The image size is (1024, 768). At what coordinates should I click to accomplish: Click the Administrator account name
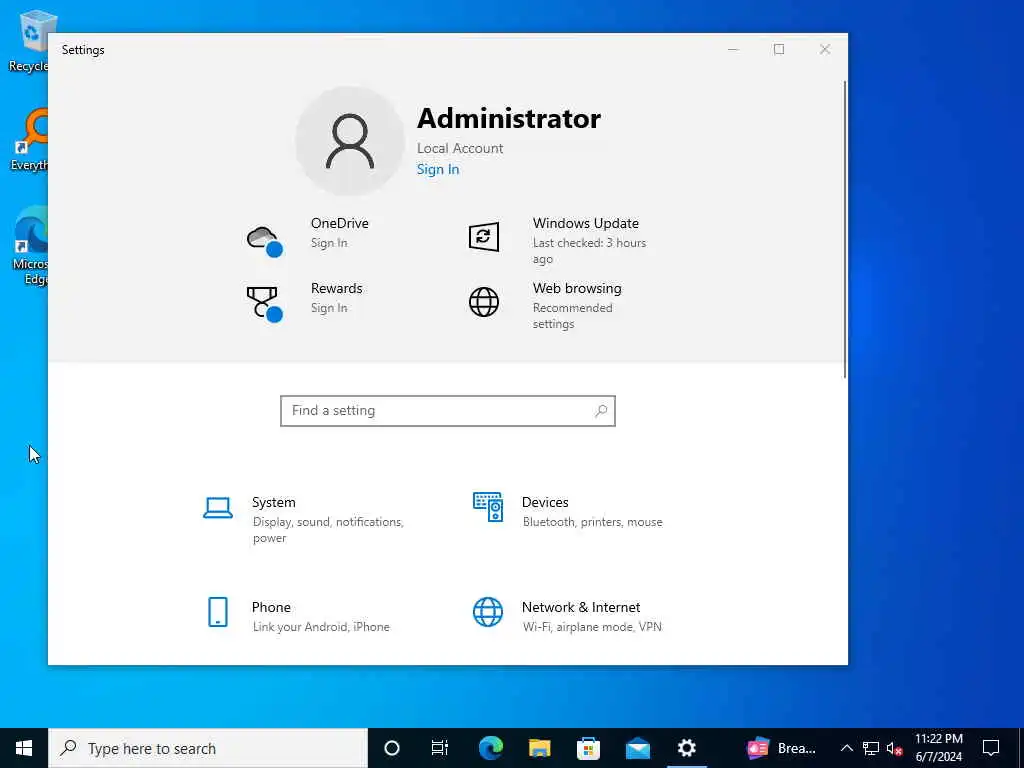pos(509,119)
